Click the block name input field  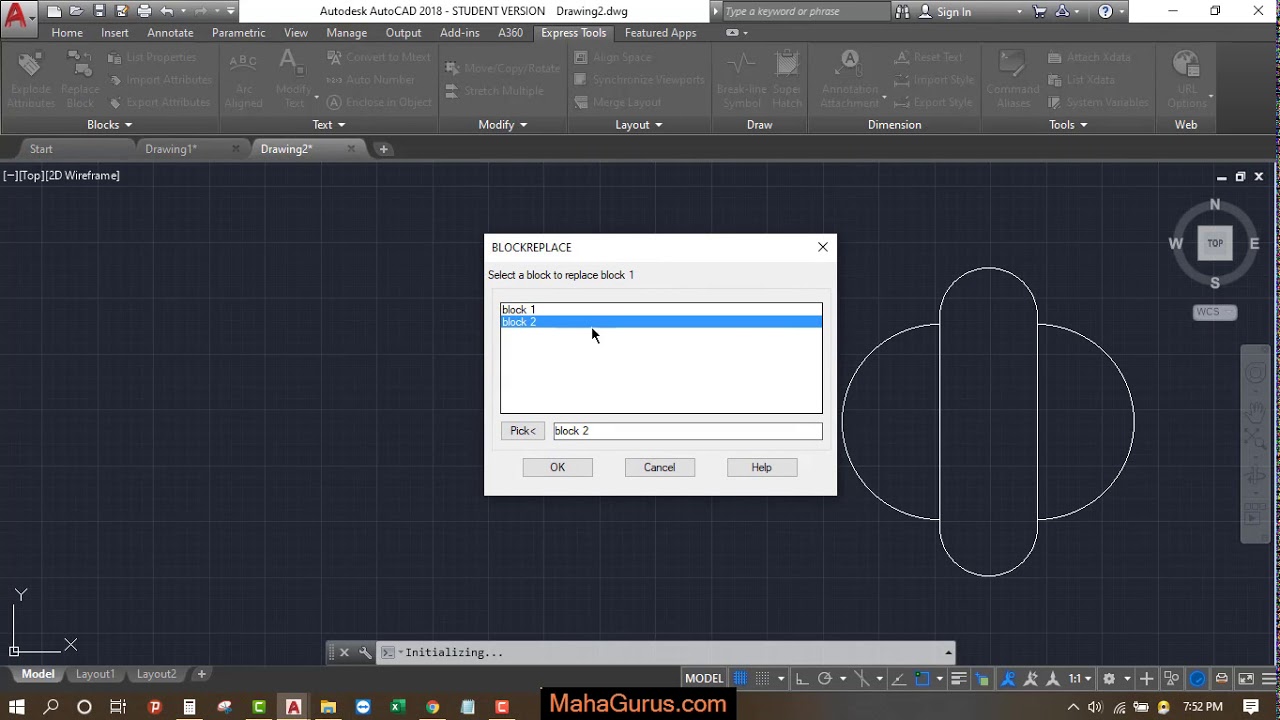688,431
